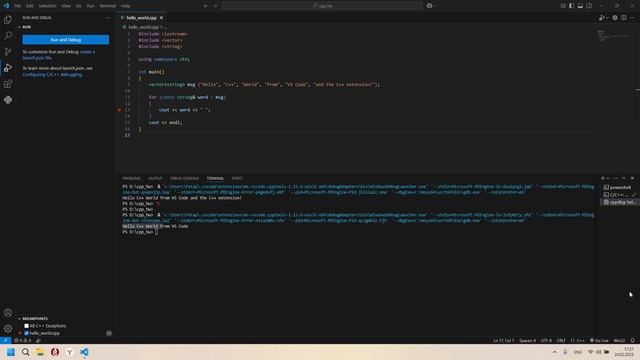Screen dimensions: 640x360
Task: Open Yandex browser from taskbar
Action: [x=69, y=352]
